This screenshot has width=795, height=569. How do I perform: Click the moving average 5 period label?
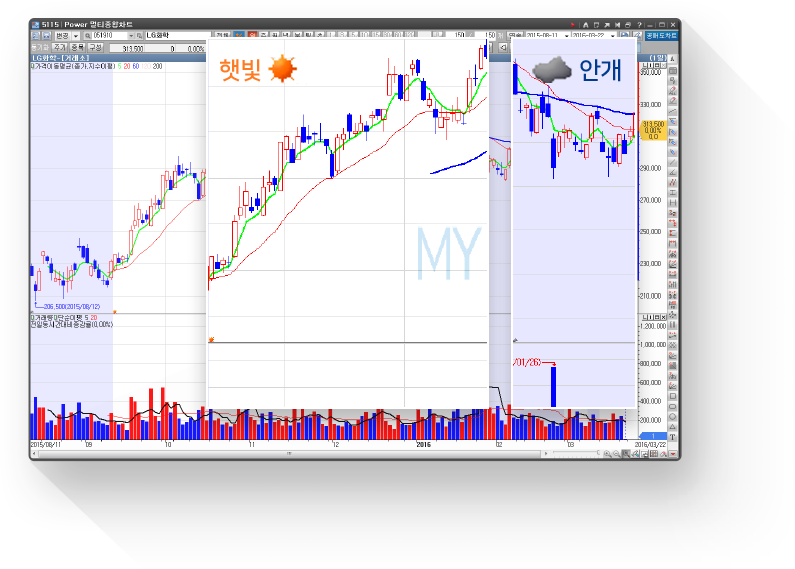point(120,66)
